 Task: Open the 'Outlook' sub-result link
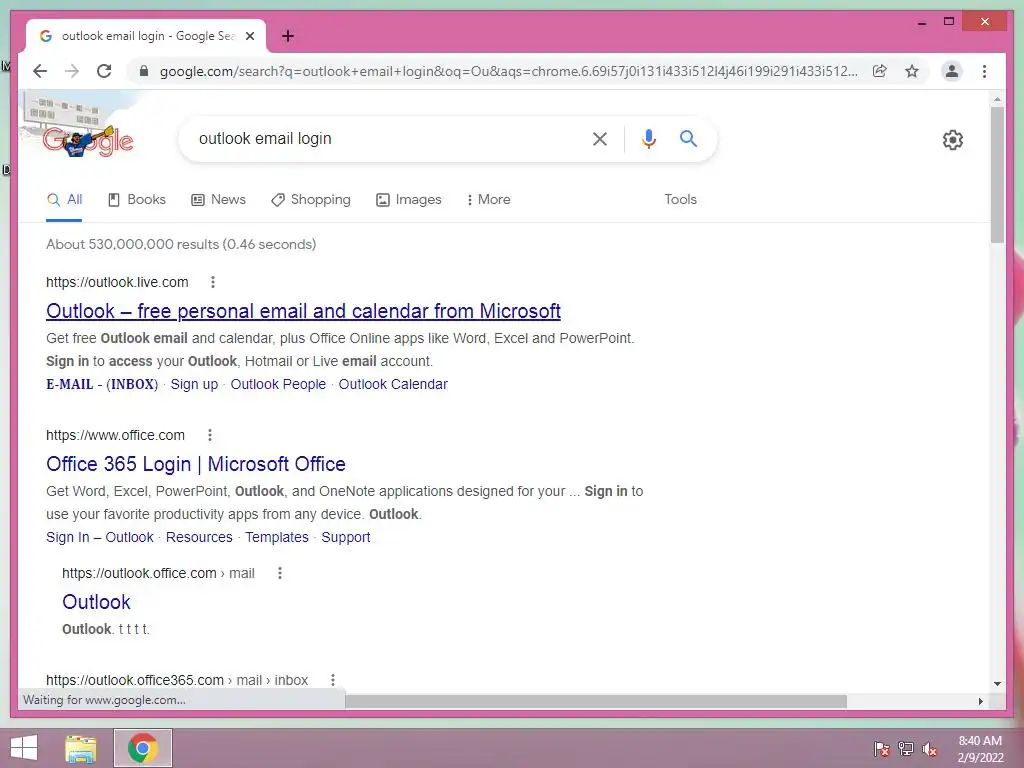[x=96, y=601]
